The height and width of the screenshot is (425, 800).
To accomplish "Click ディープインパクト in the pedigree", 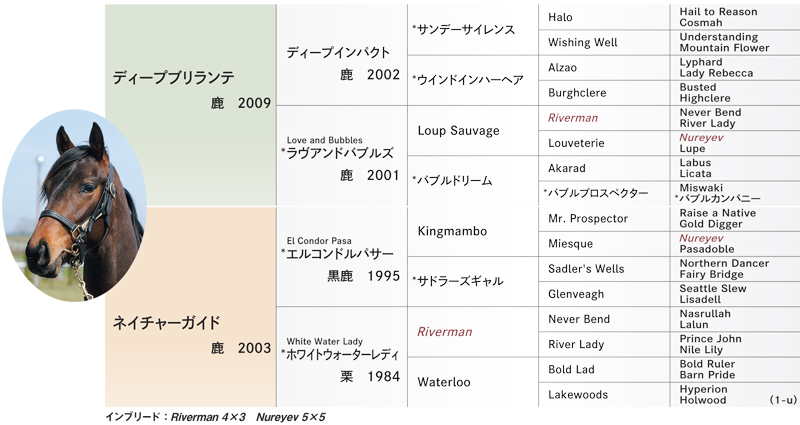I will pyautogui.click(x=342, y=55).
